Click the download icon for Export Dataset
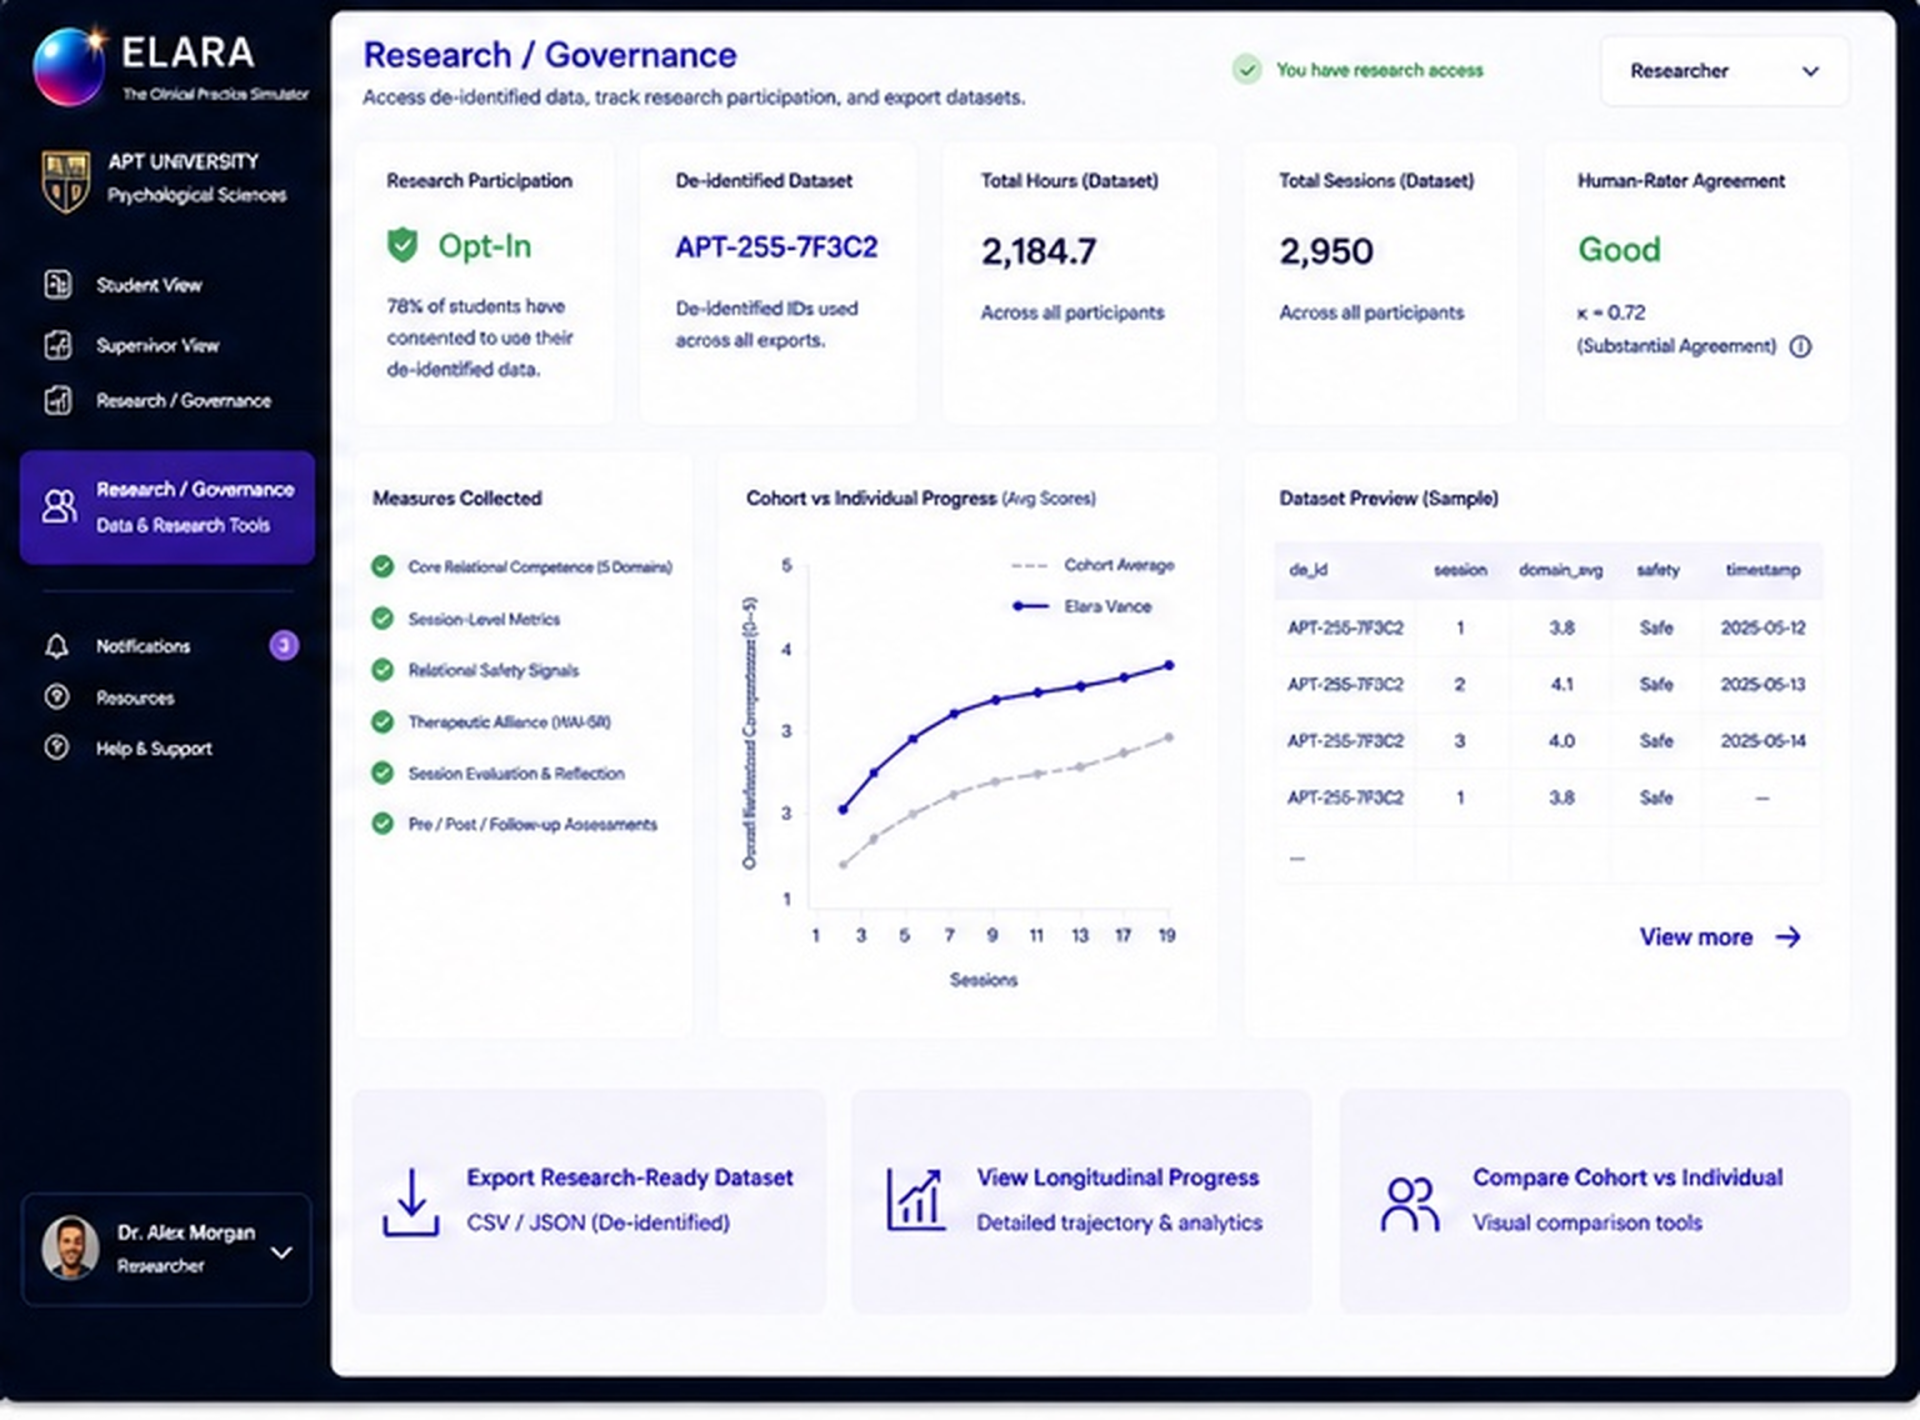 pyautogui.click(x=411, y=1201)
